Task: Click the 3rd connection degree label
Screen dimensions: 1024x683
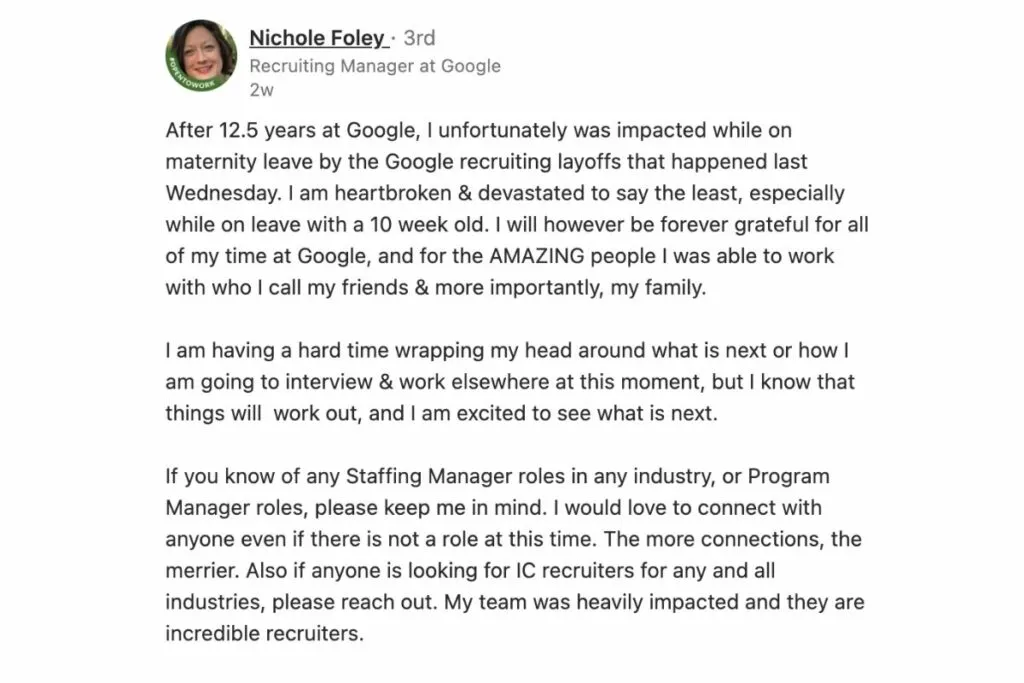Action: point(419,38)
